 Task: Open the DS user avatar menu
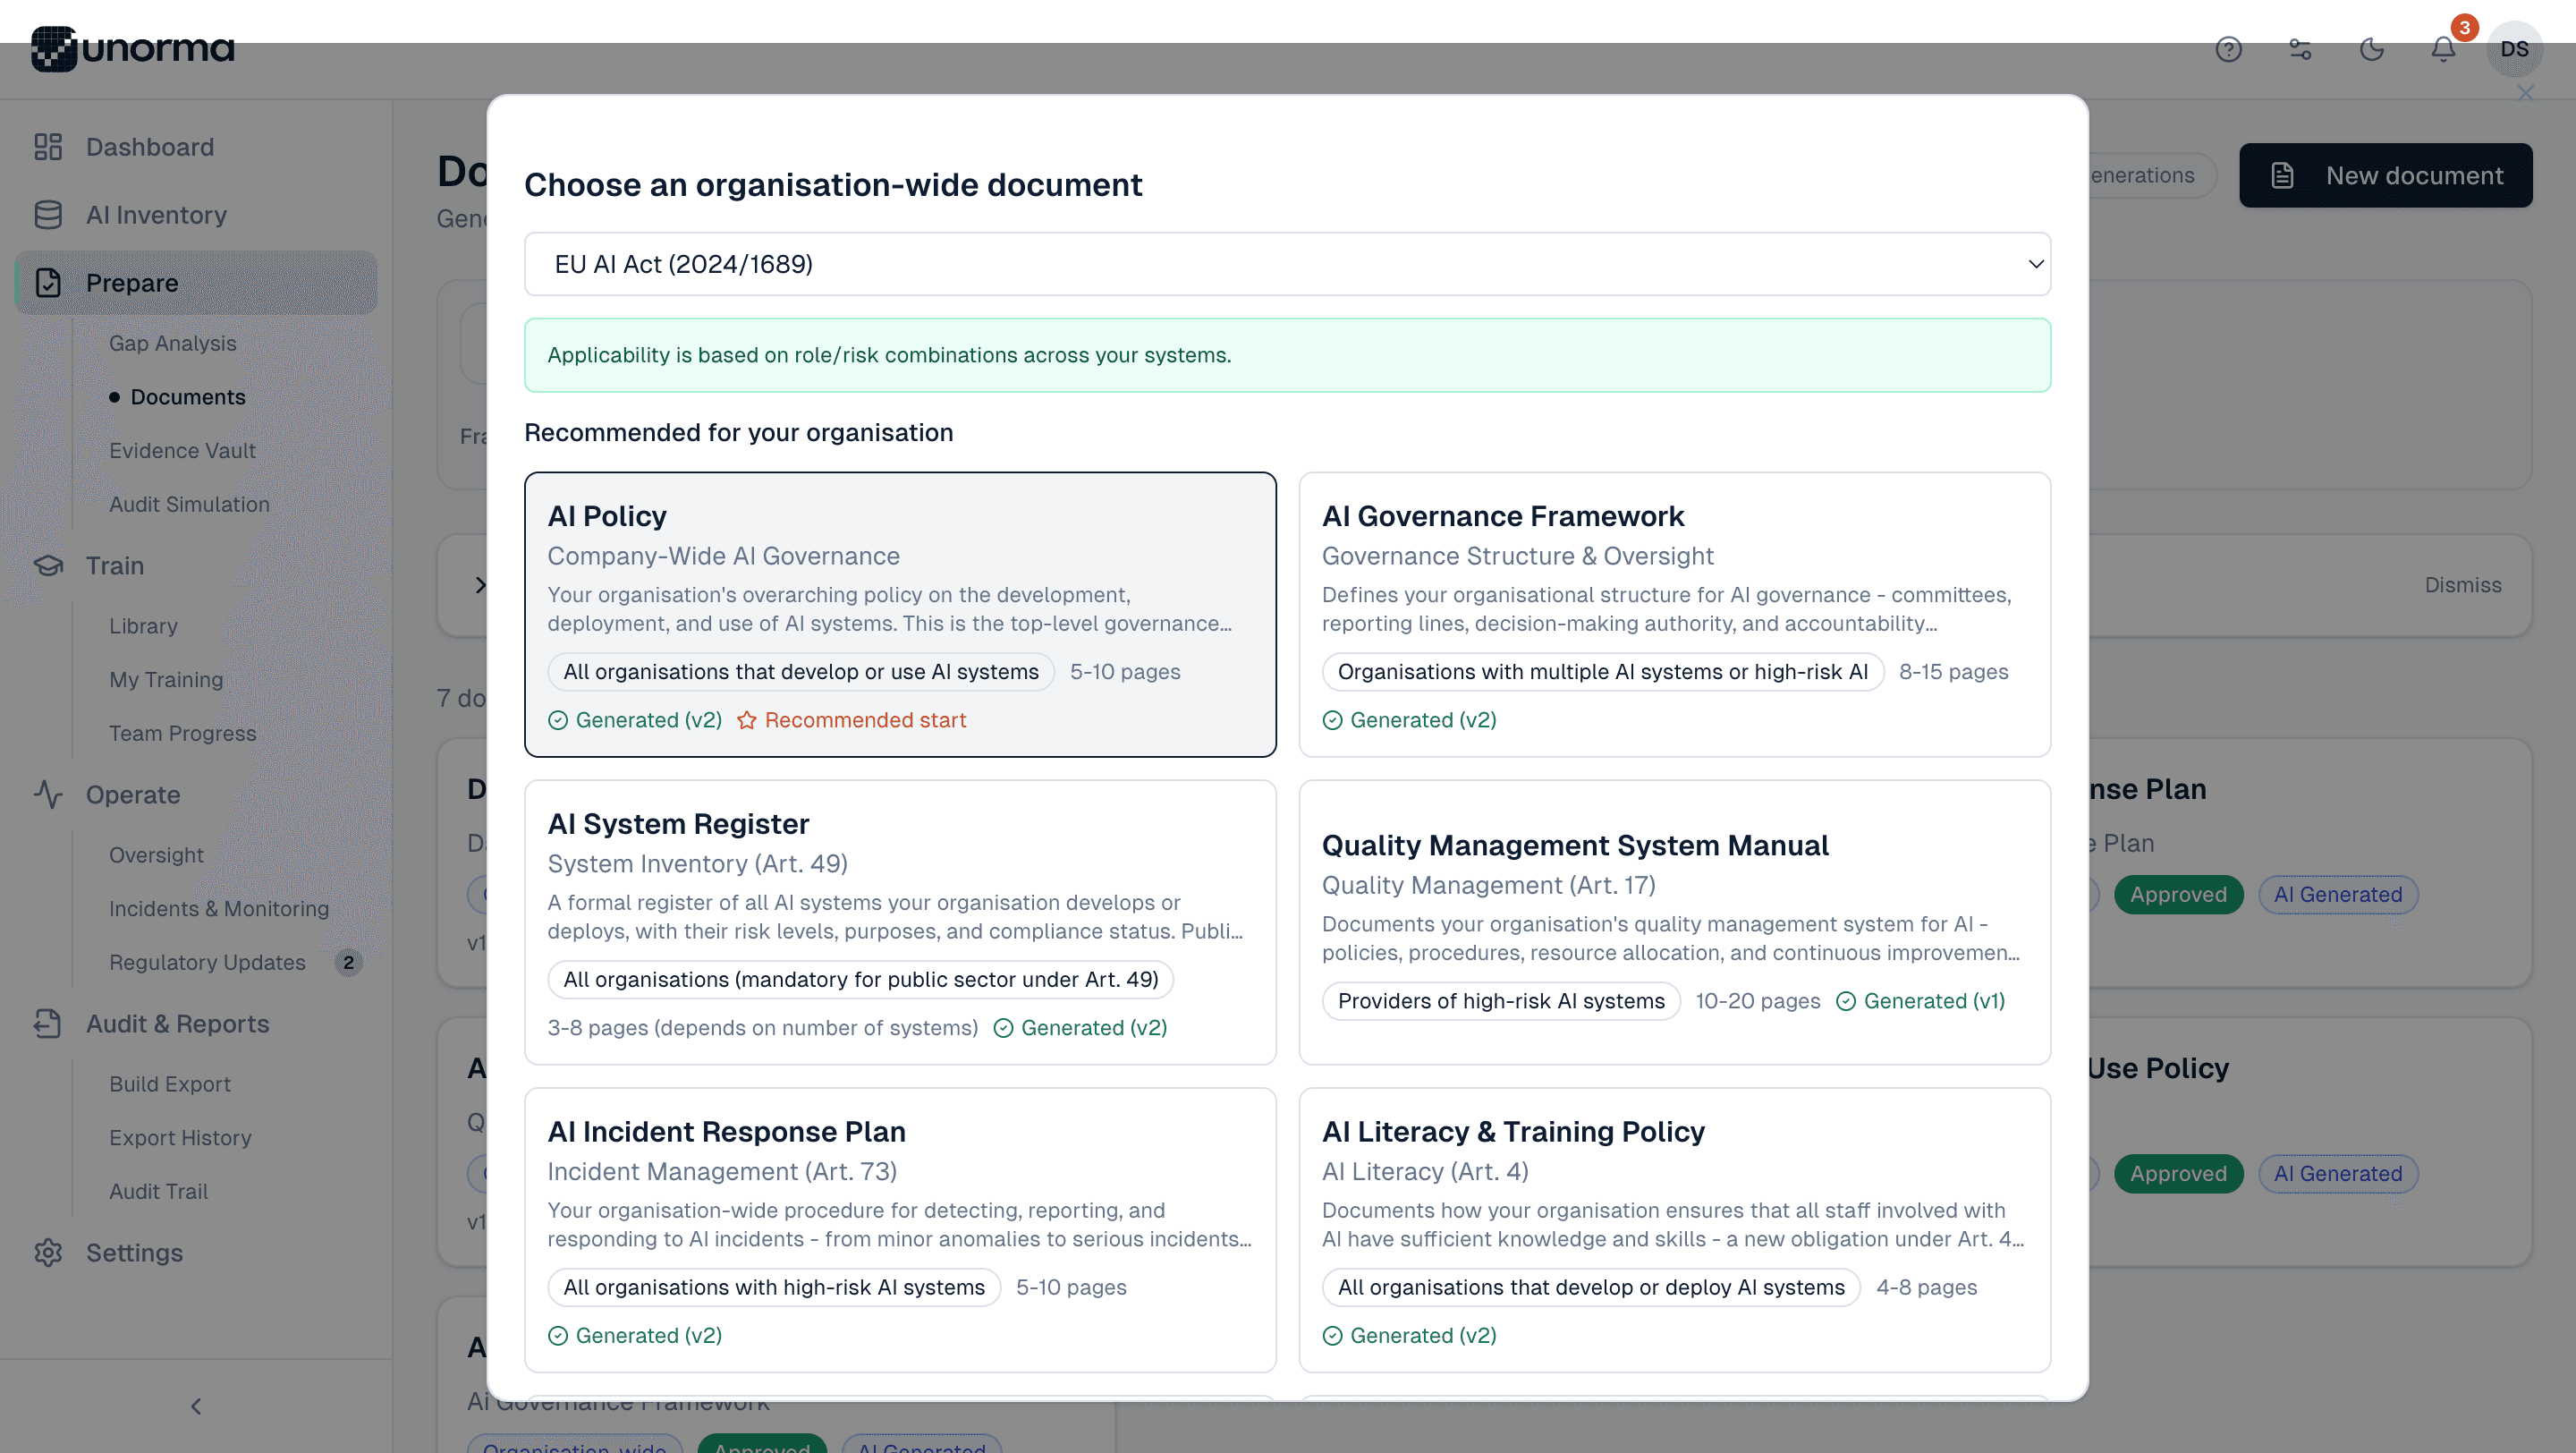(2514, 49)
